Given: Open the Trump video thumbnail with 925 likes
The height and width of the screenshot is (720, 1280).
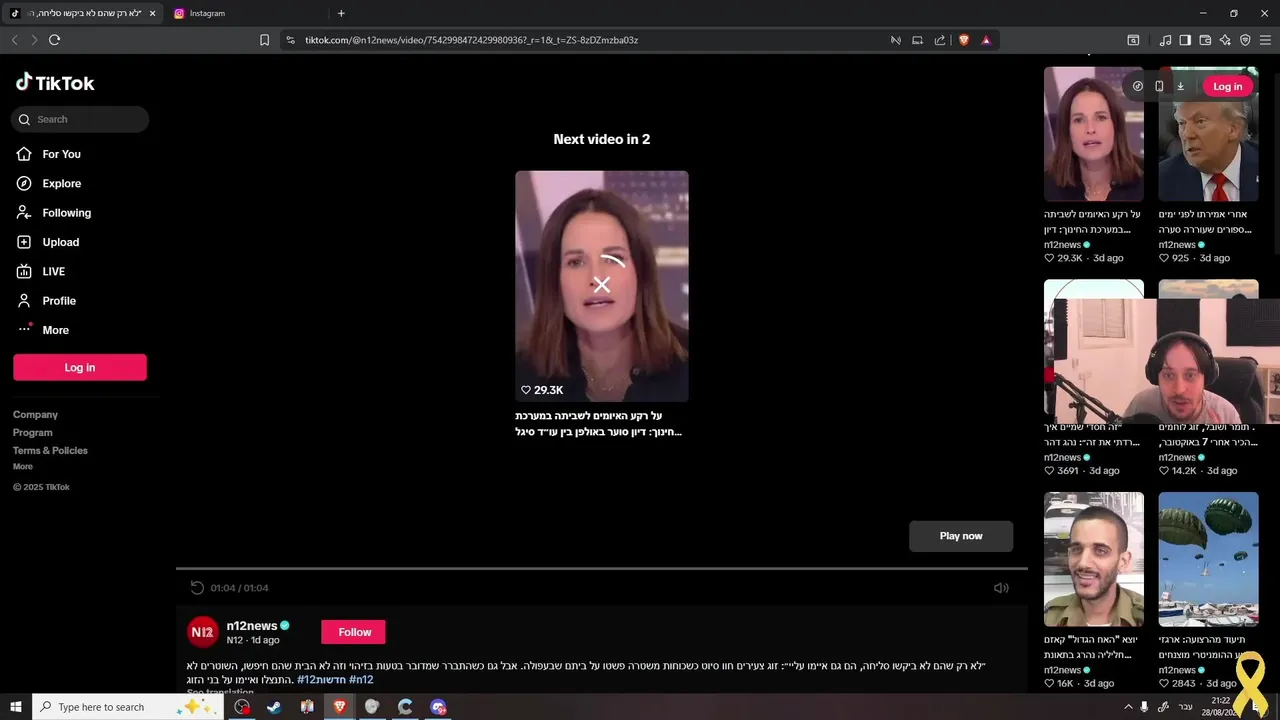Looking at the screenshot, I should 1208,134.
